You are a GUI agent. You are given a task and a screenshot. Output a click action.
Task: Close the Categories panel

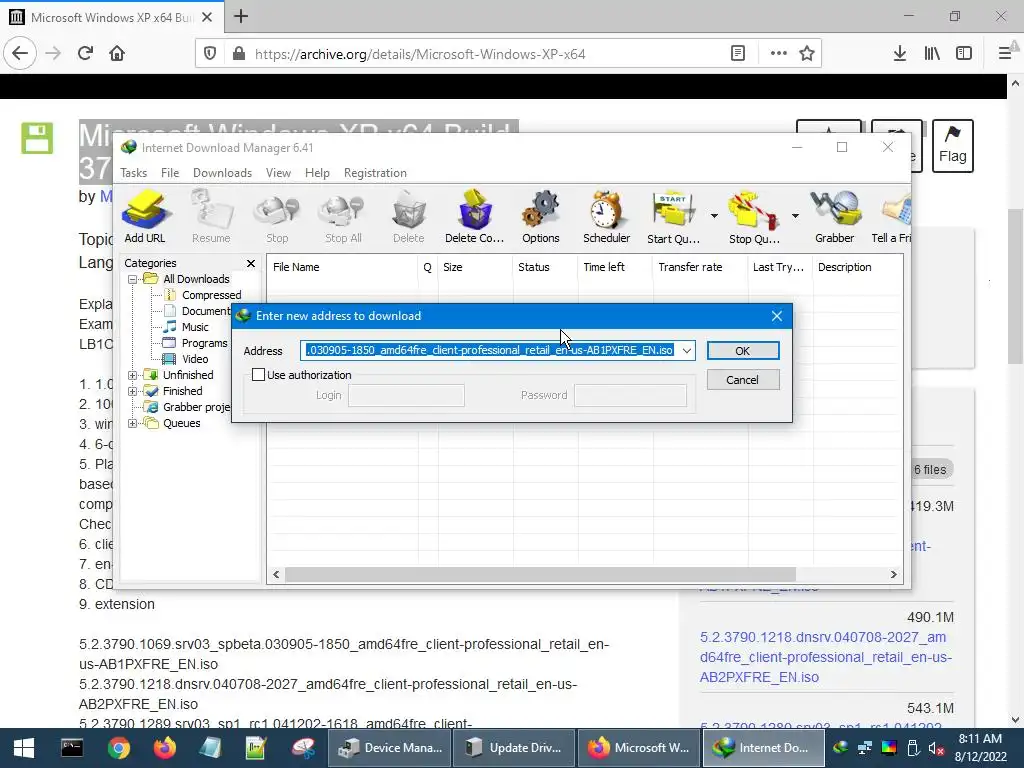pos(251,263)
